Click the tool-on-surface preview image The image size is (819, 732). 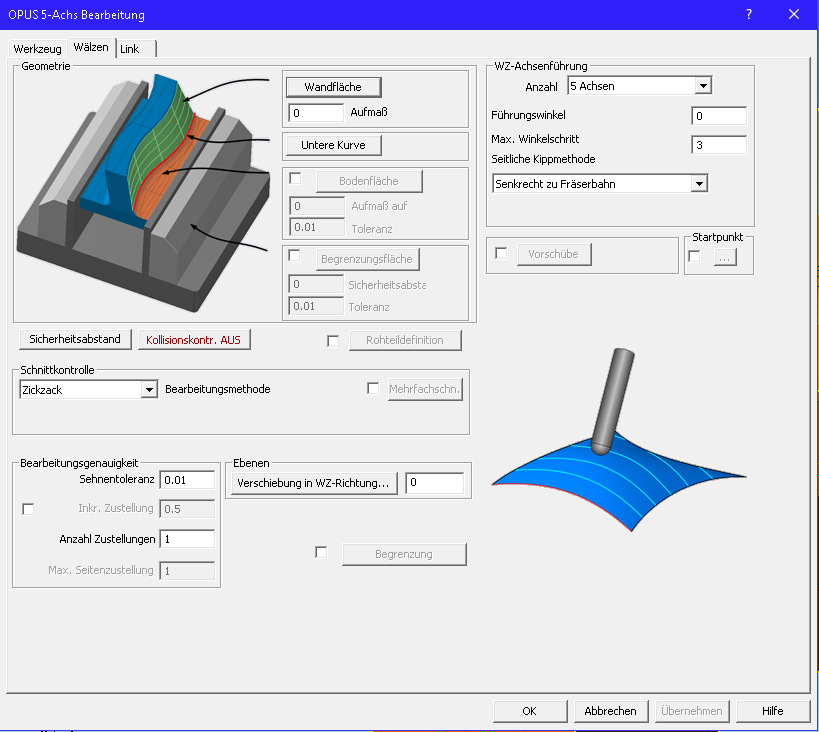619,440
